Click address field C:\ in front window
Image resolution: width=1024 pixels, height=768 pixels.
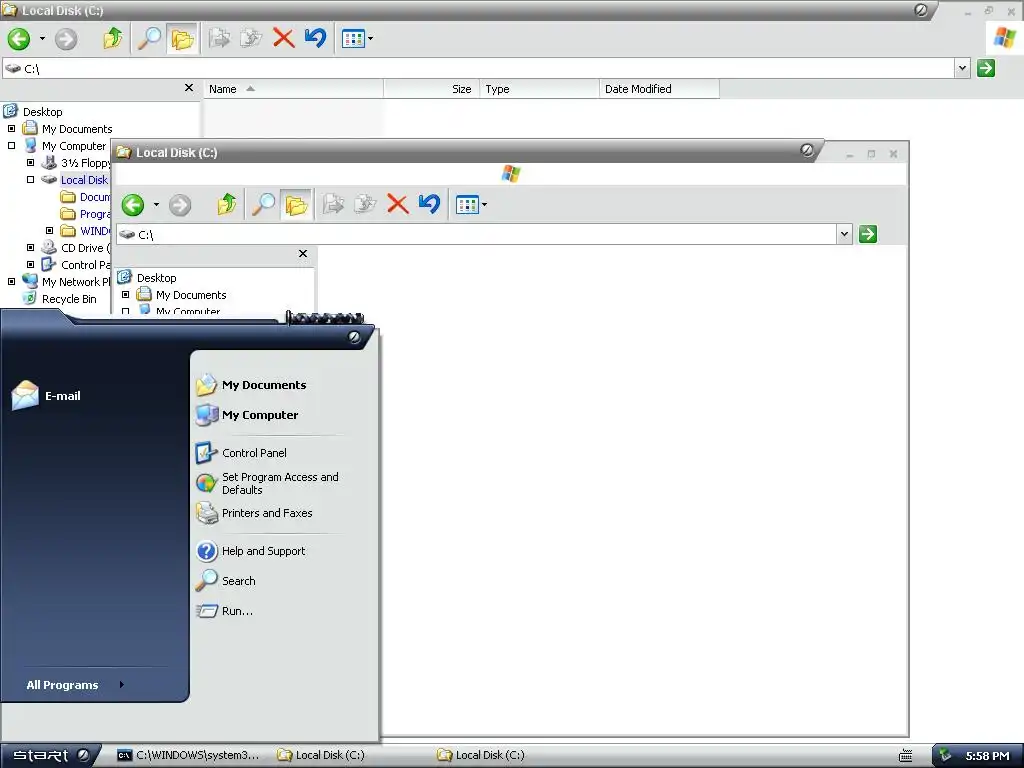476,234
